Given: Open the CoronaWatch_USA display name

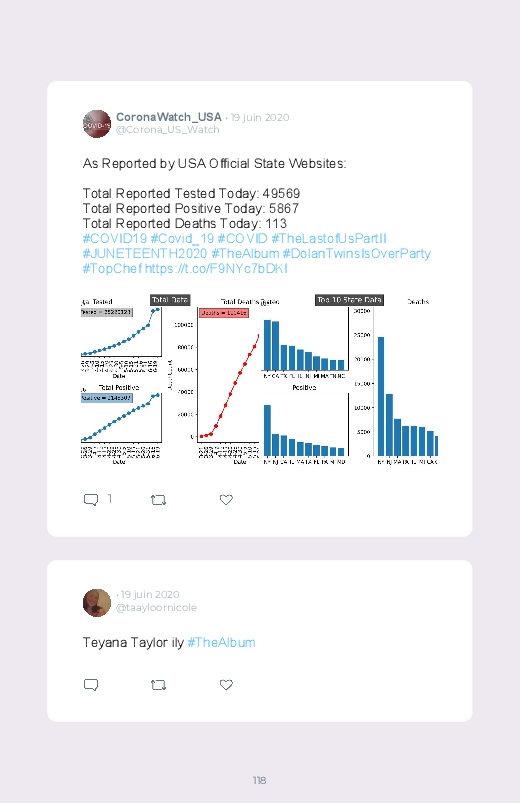Looking at the screenshot, I should click(169, 117).
